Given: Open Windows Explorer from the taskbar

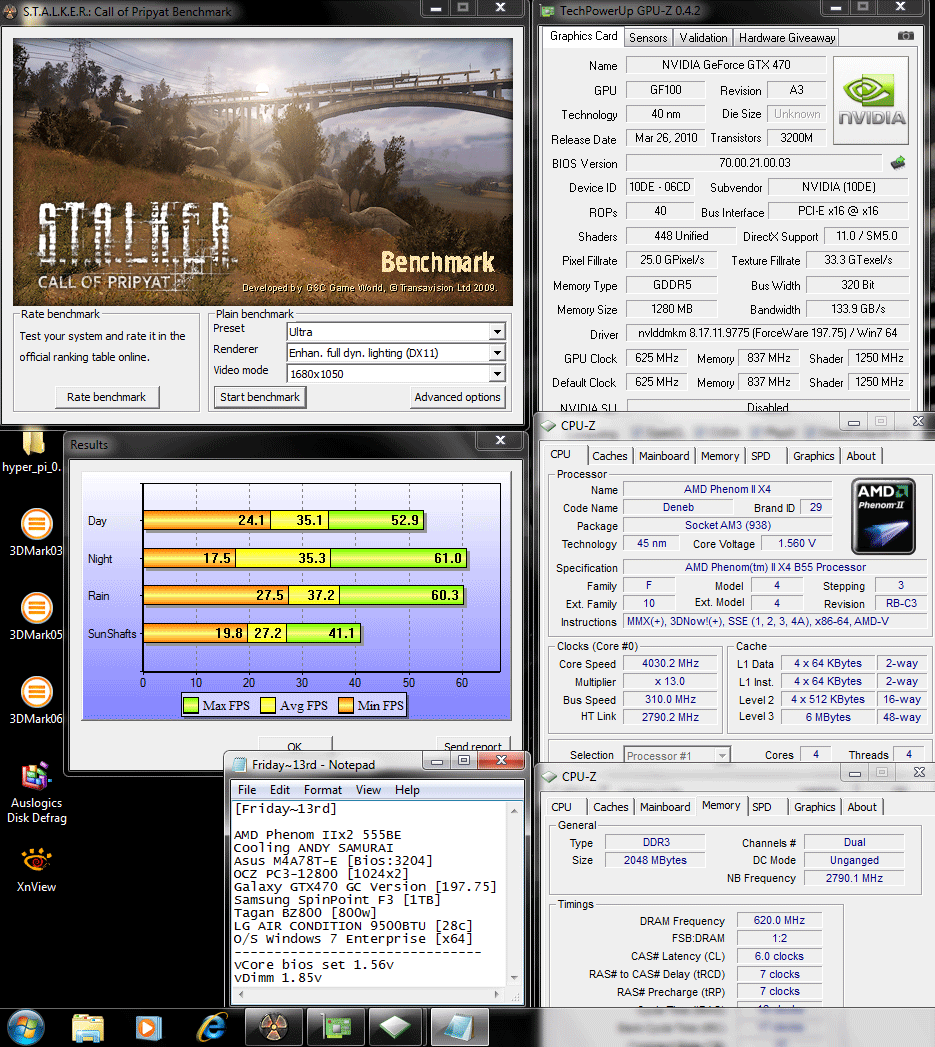Looking at the screenshot, I should tap(88, 1028).
